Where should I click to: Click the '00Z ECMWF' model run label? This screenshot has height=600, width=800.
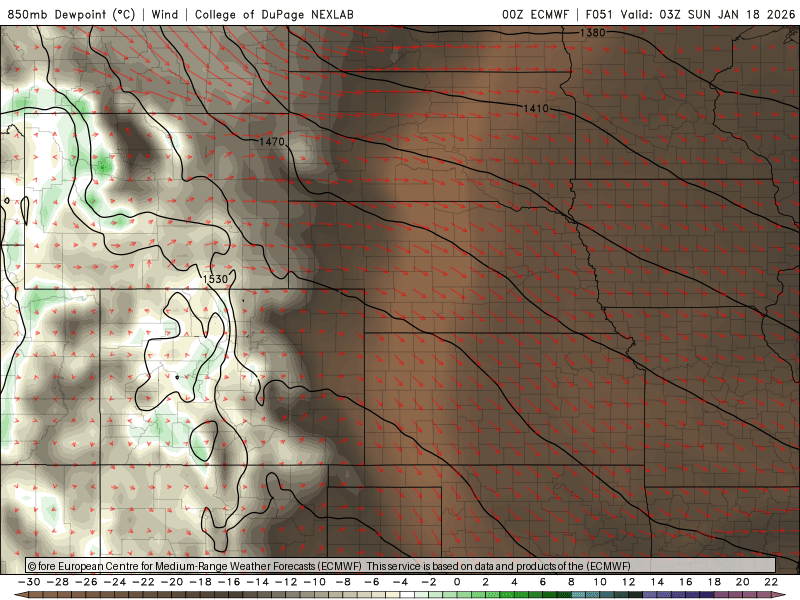pyautogui.click(x=535, y=14)
